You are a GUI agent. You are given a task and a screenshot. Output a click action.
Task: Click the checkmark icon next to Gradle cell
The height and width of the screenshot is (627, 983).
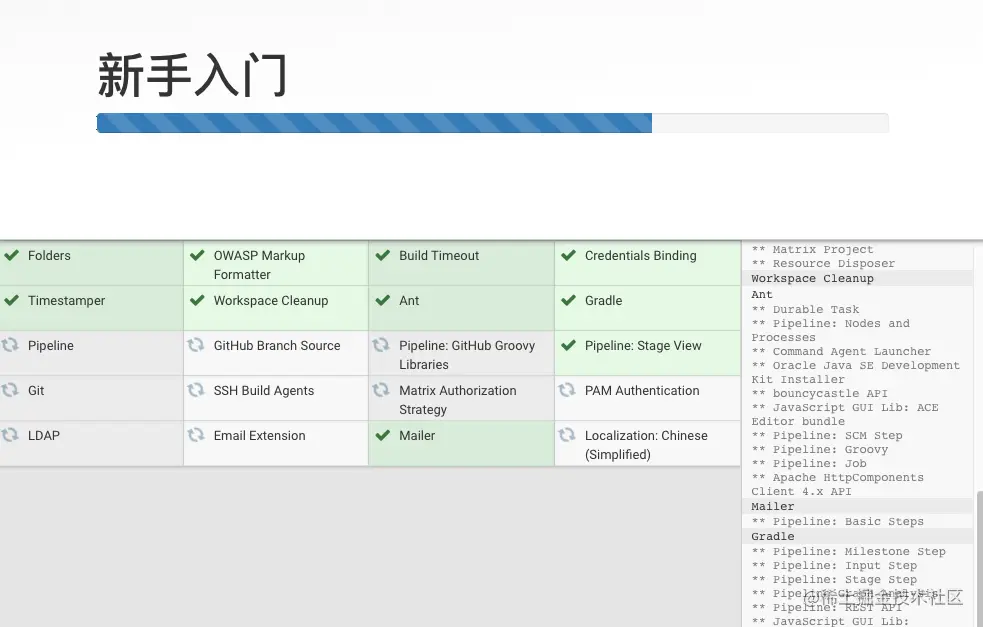click(x=568, y=300)
